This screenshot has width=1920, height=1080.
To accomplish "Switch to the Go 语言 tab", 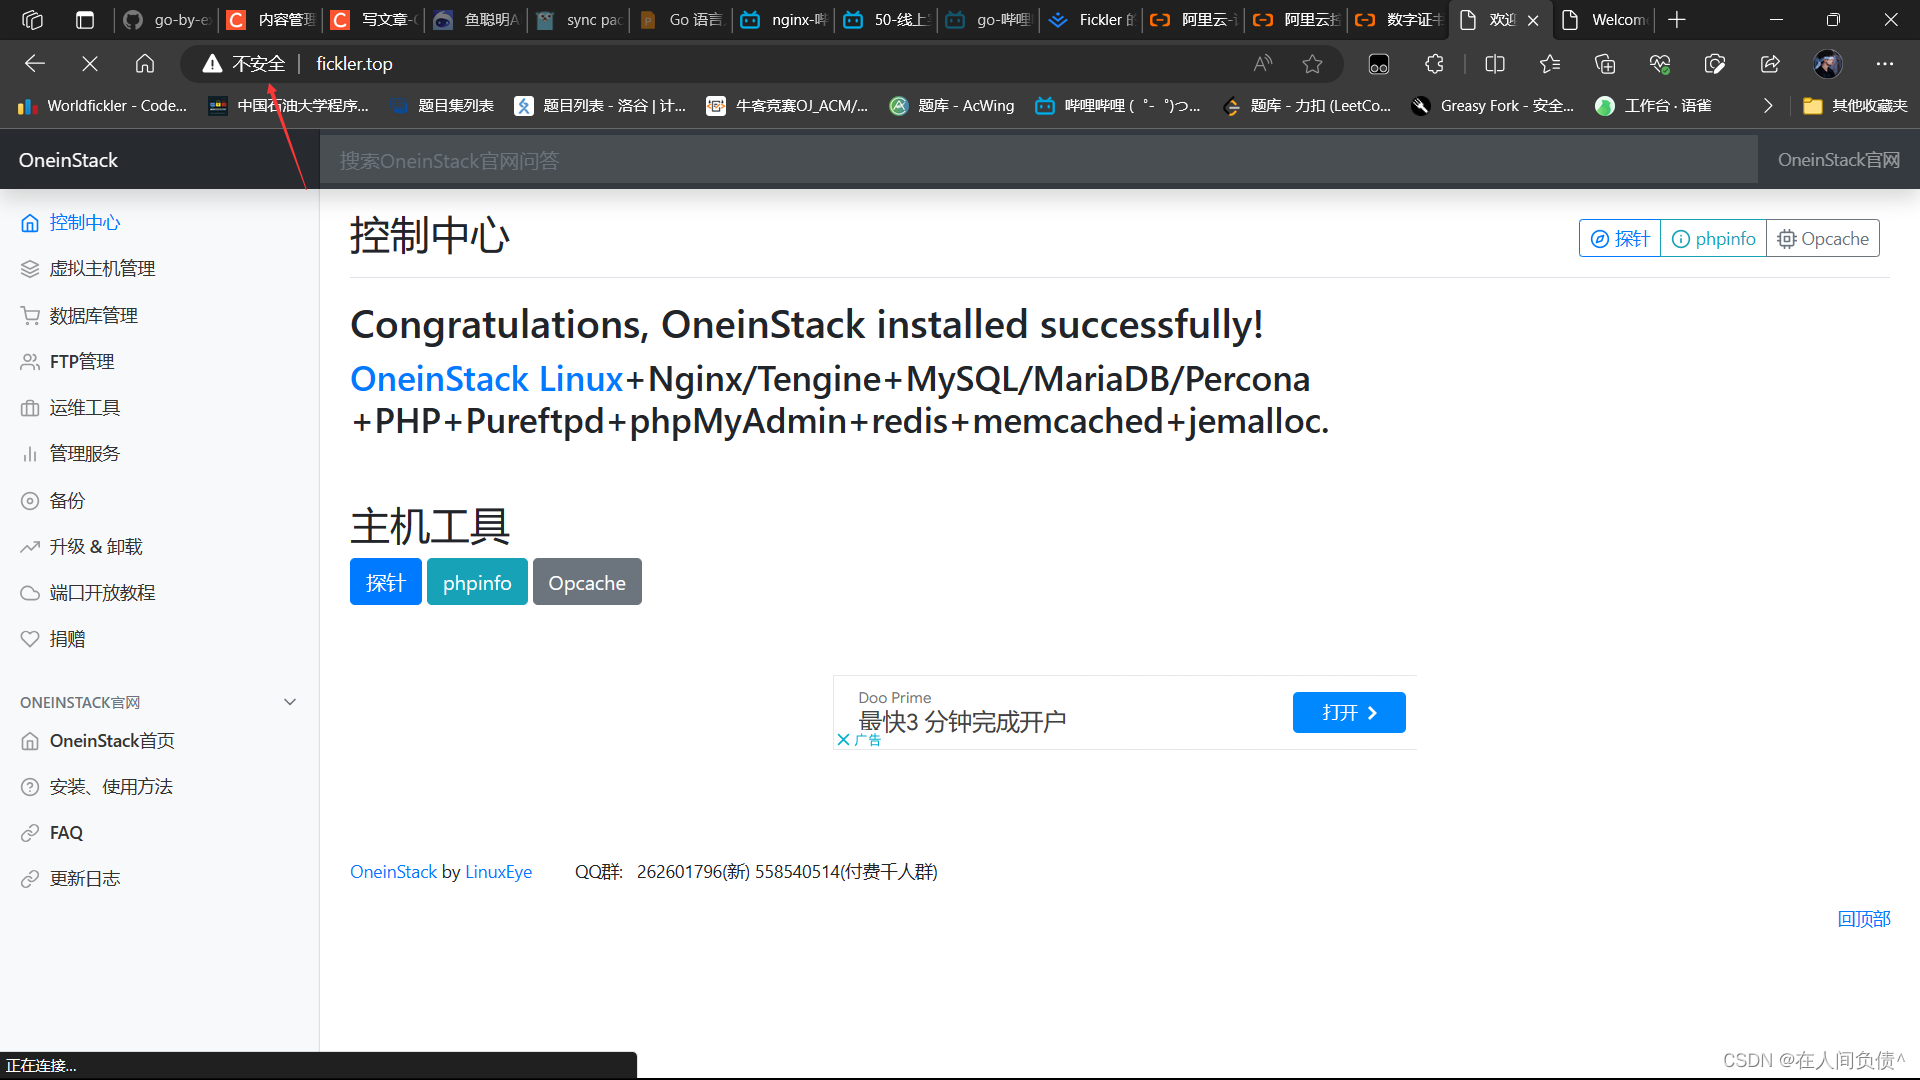I will click(x=683, y=20).
